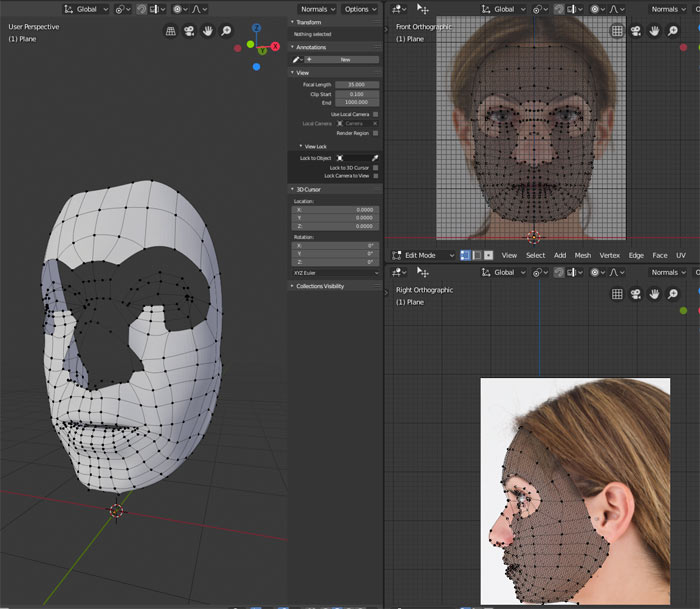Viewport: 700px width, 609px height.
Task: Open Normals dropdown in Right Orthographic header
Action: coord(668,272)
